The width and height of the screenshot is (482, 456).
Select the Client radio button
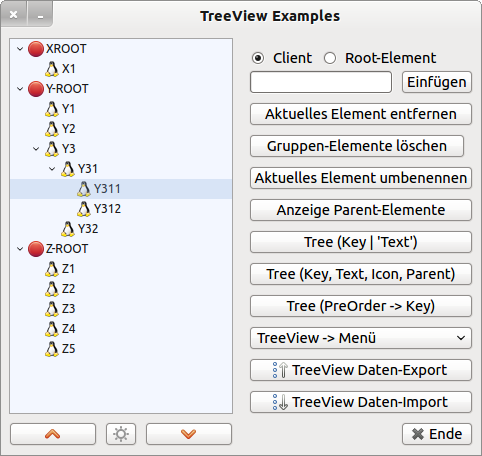pos(258,58)
